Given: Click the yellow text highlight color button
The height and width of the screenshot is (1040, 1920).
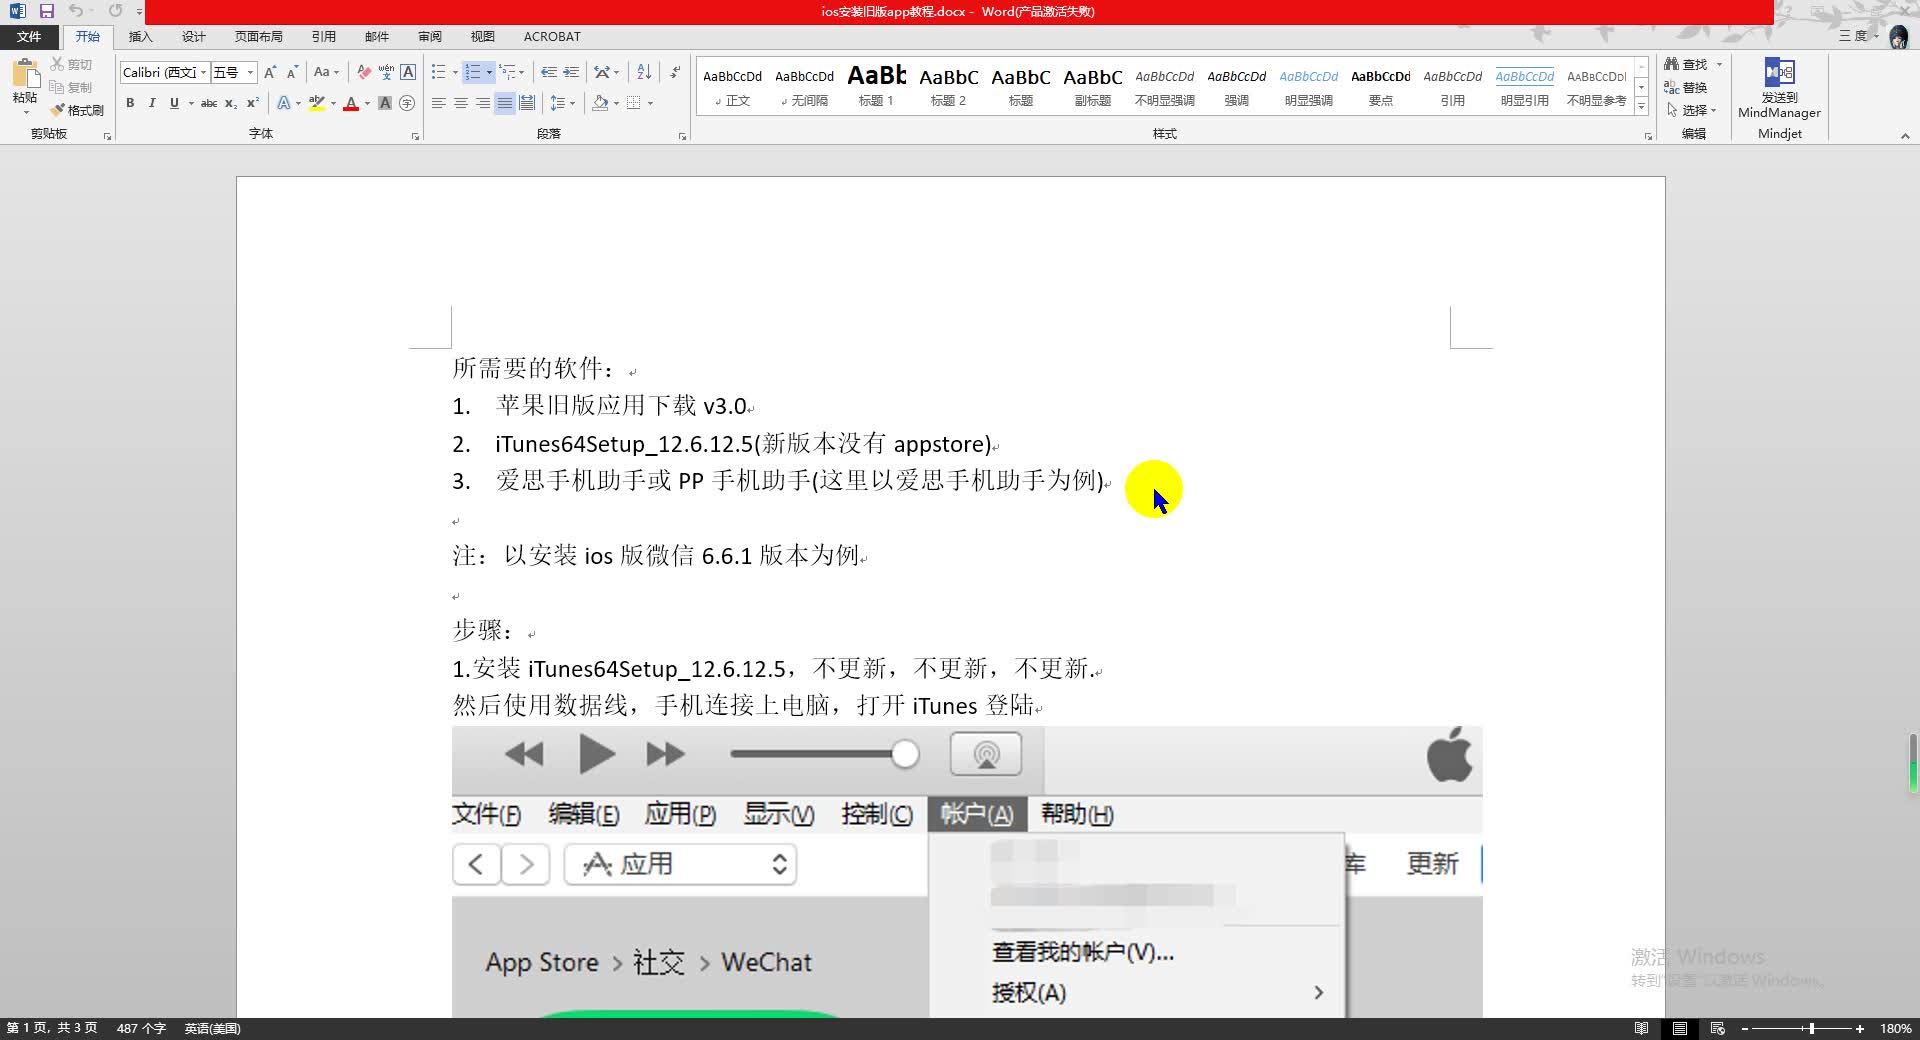Looking at the screenshot, I should click(317, 103).
